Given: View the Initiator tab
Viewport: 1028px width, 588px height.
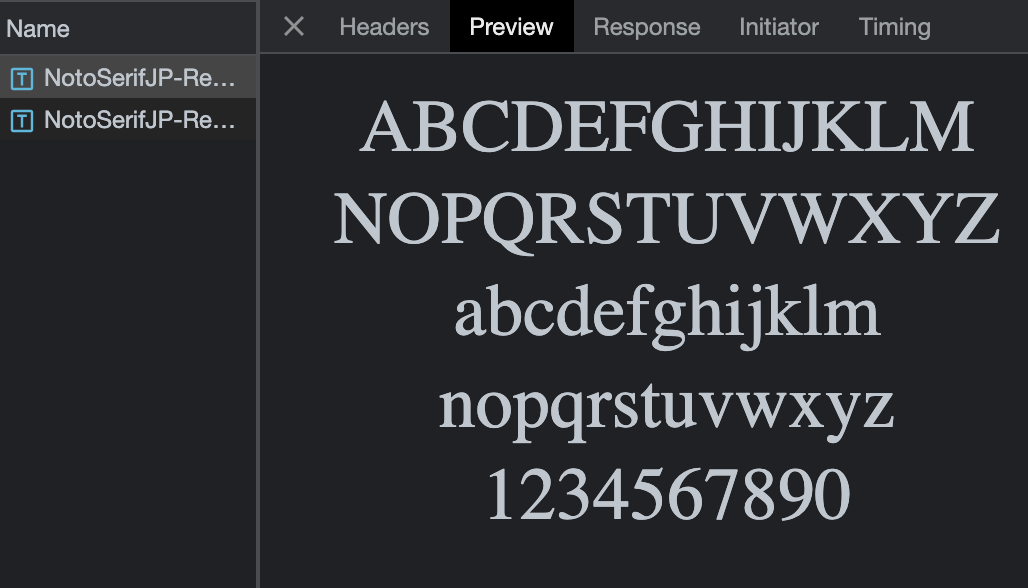Looking at the screenshot, I should 778,27.
